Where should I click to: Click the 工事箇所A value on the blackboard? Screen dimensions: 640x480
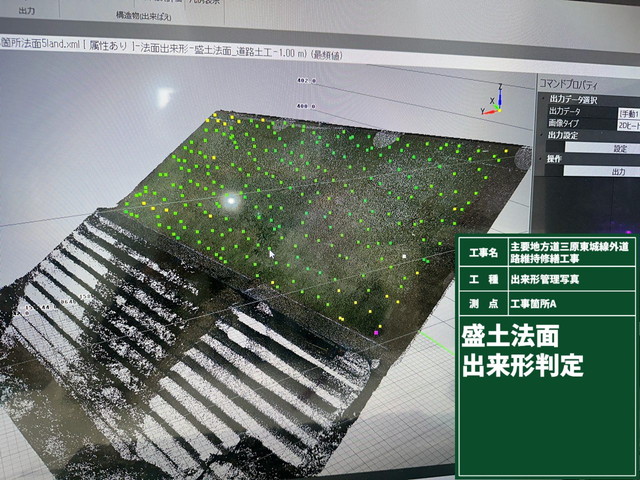(x=541, y=303)
